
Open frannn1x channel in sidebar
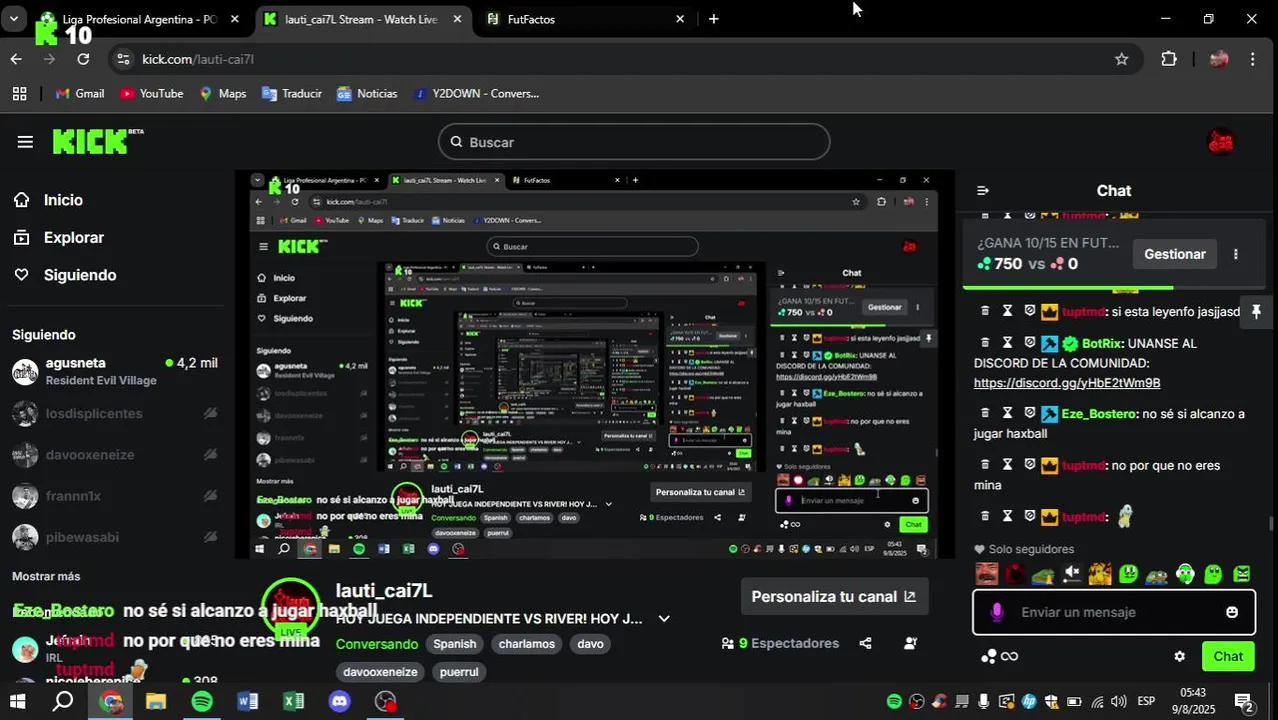[x=113, y=496]
